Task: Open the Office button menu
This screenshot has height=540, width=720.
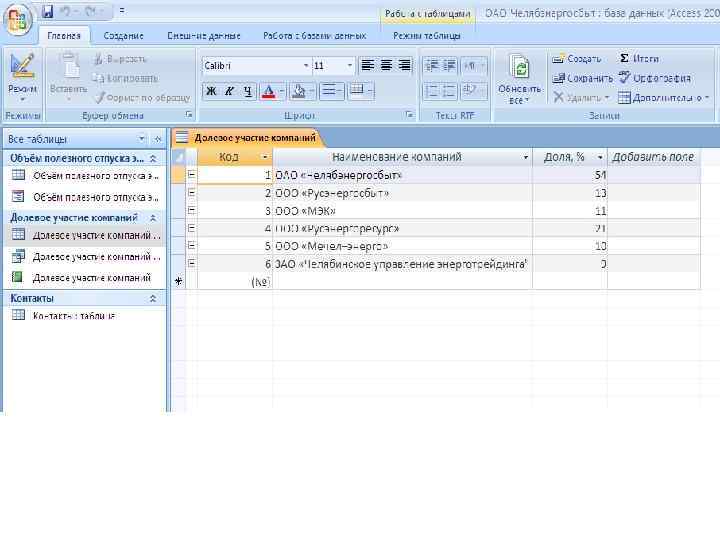Action: [17, 20]
